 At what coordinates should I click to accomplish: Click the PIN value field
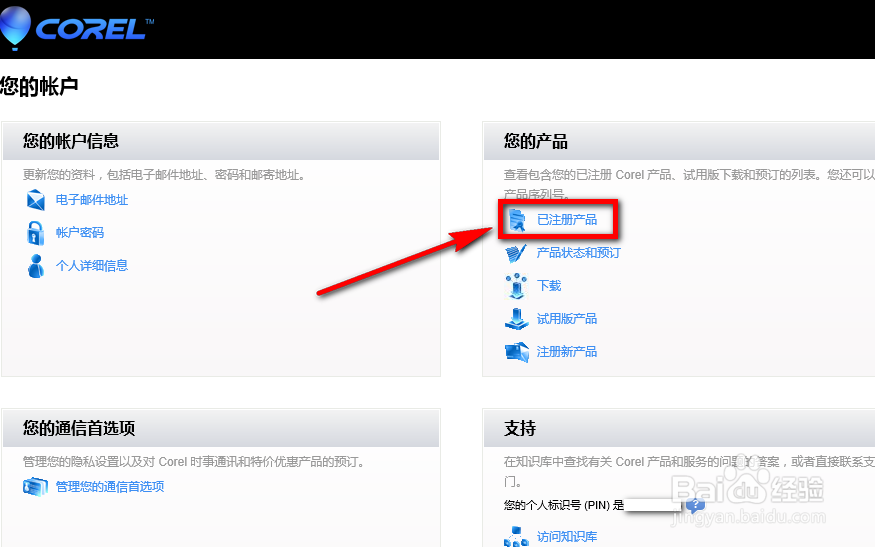653,505
